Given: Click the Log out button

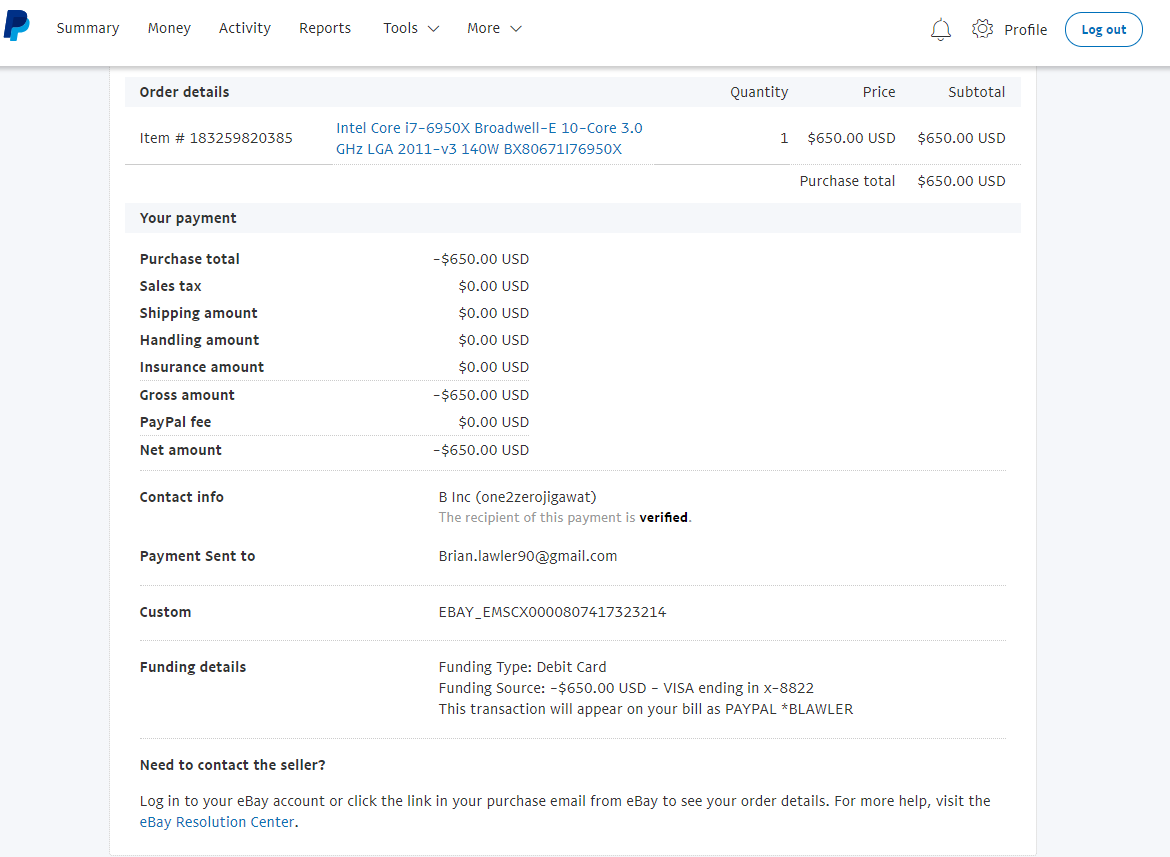Looking at the screenshot, I should [1103, 30].
